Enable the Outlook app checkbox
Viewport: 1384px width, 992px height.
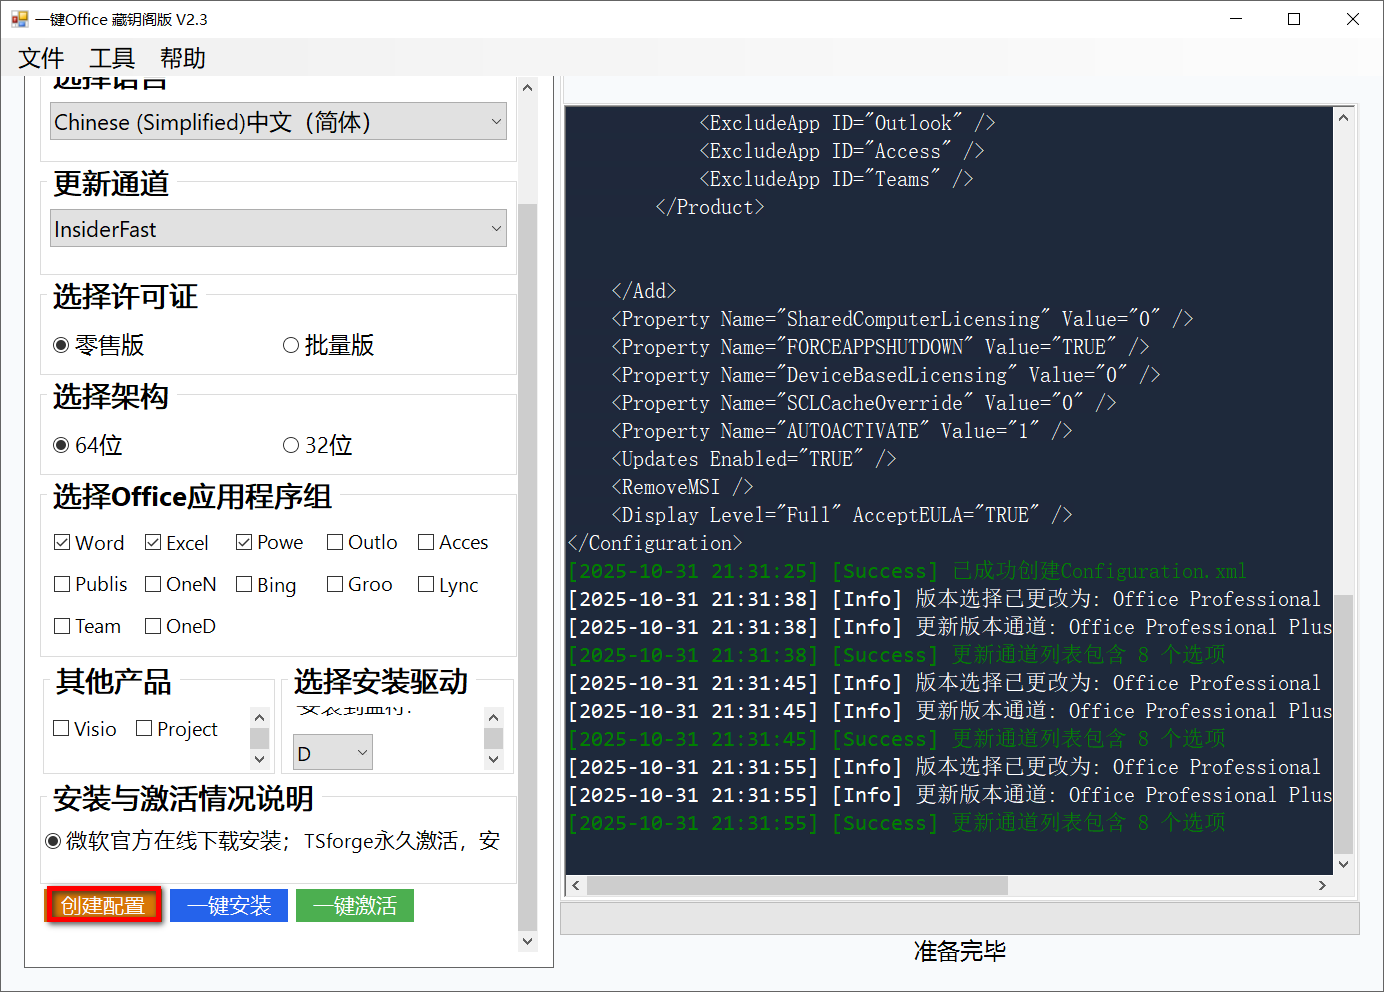pyautogui.click(x=332, y=542)
